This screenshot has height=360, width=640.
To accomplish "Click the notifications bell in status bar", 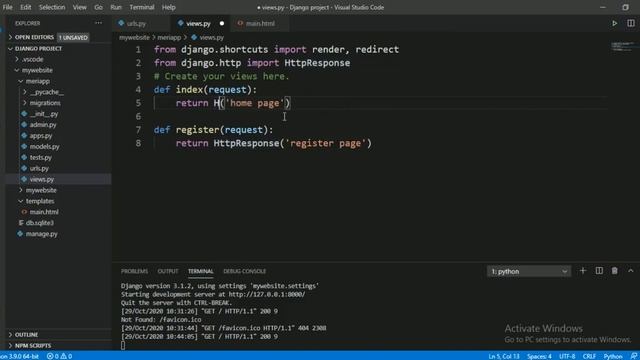I will tap(633, 356).
